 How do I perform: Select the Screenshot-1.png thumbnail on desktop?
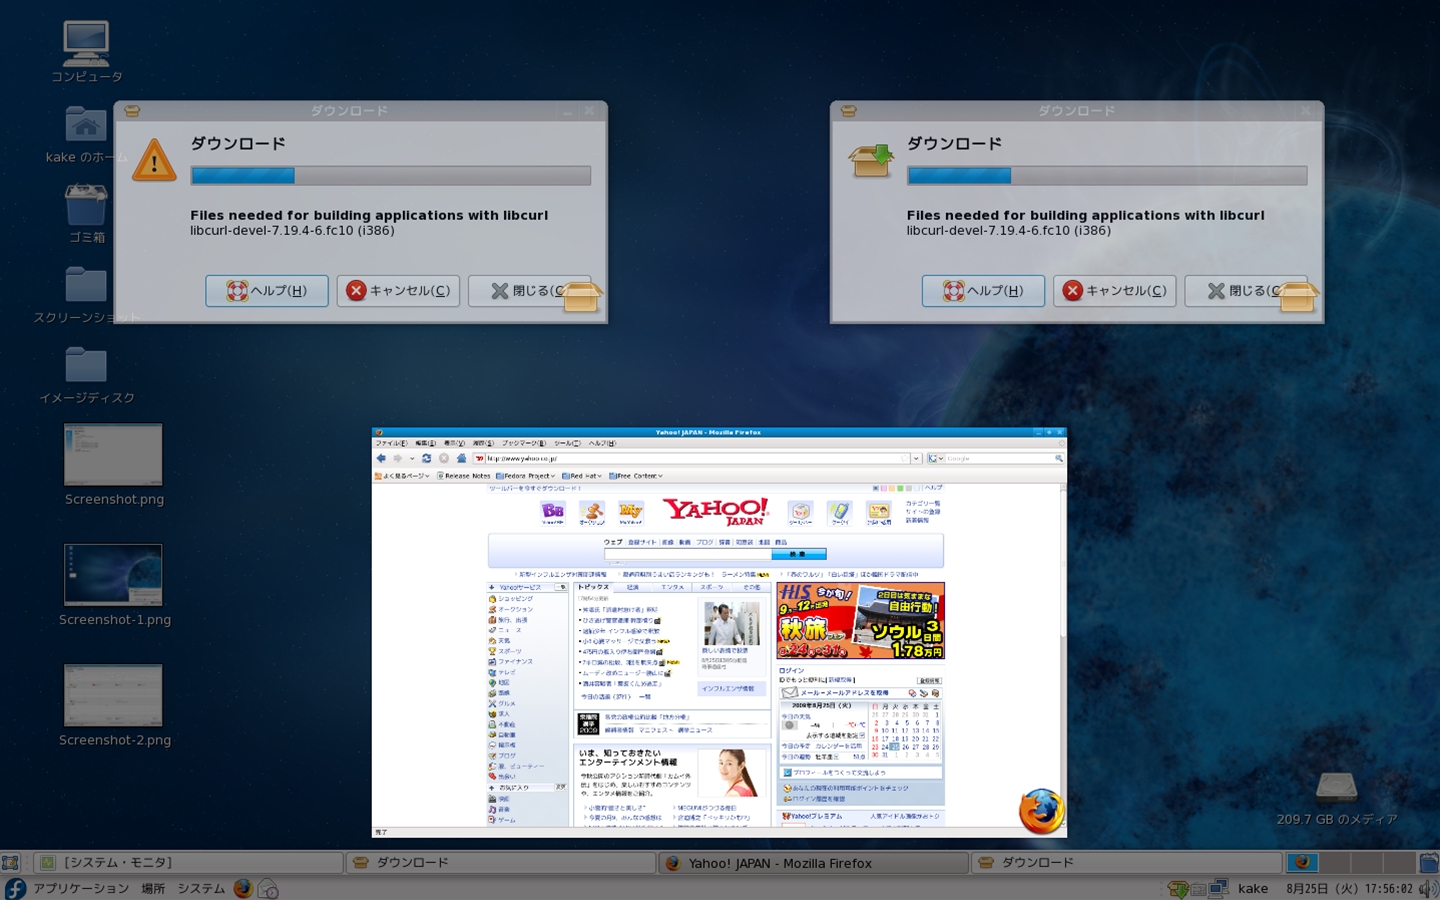coord(113,575)
